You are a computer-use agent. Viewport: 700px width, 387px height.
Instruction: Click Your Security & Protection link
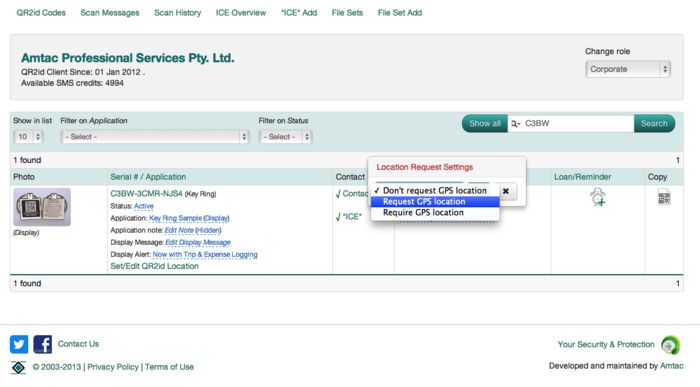point(606,345)
